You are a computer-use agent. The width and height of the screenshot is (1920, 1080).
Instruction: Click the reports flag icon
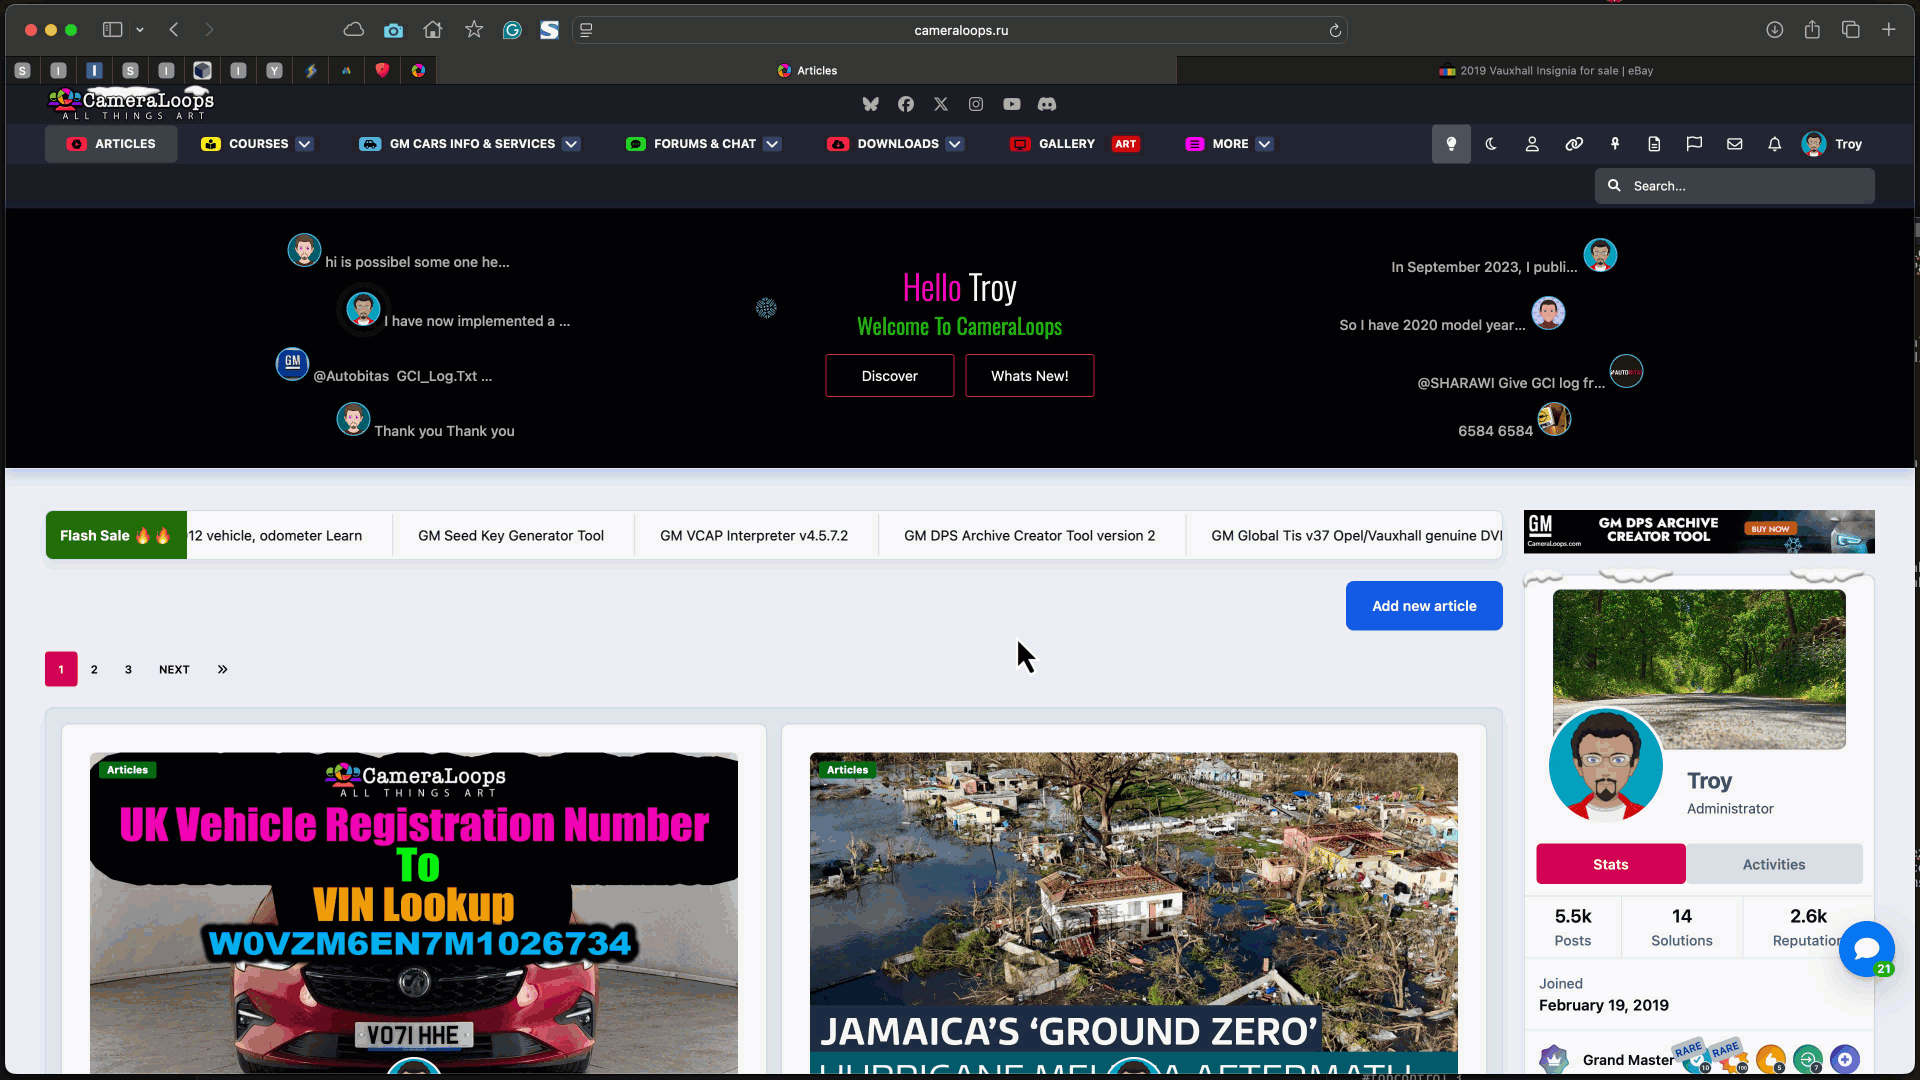[1694, 144]
